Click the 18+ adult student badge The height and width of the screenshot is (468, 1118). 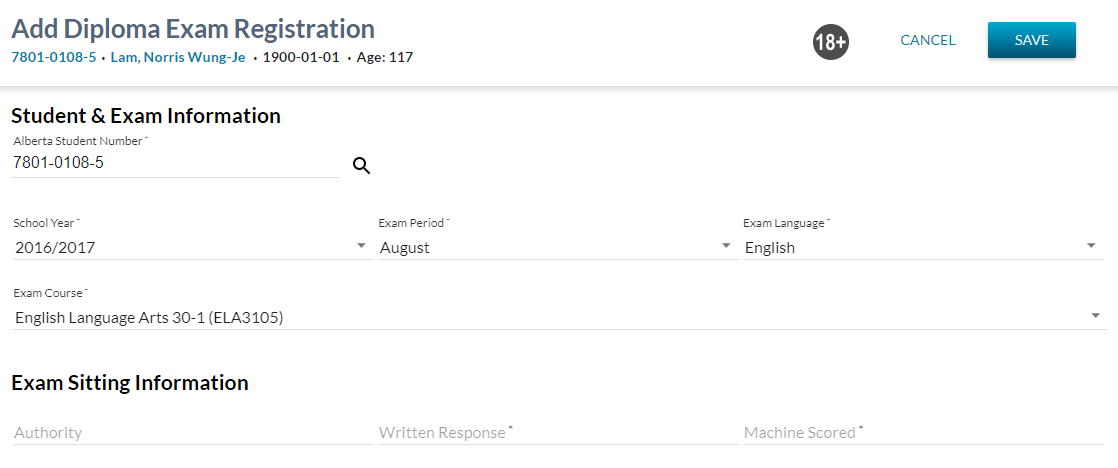[x=830, y=42]
